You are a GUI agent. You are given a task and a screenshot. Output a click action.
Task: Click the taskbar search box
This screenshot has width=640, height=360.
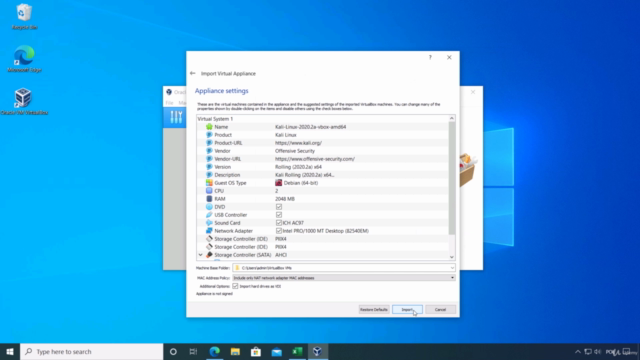[x=91, y=351]
